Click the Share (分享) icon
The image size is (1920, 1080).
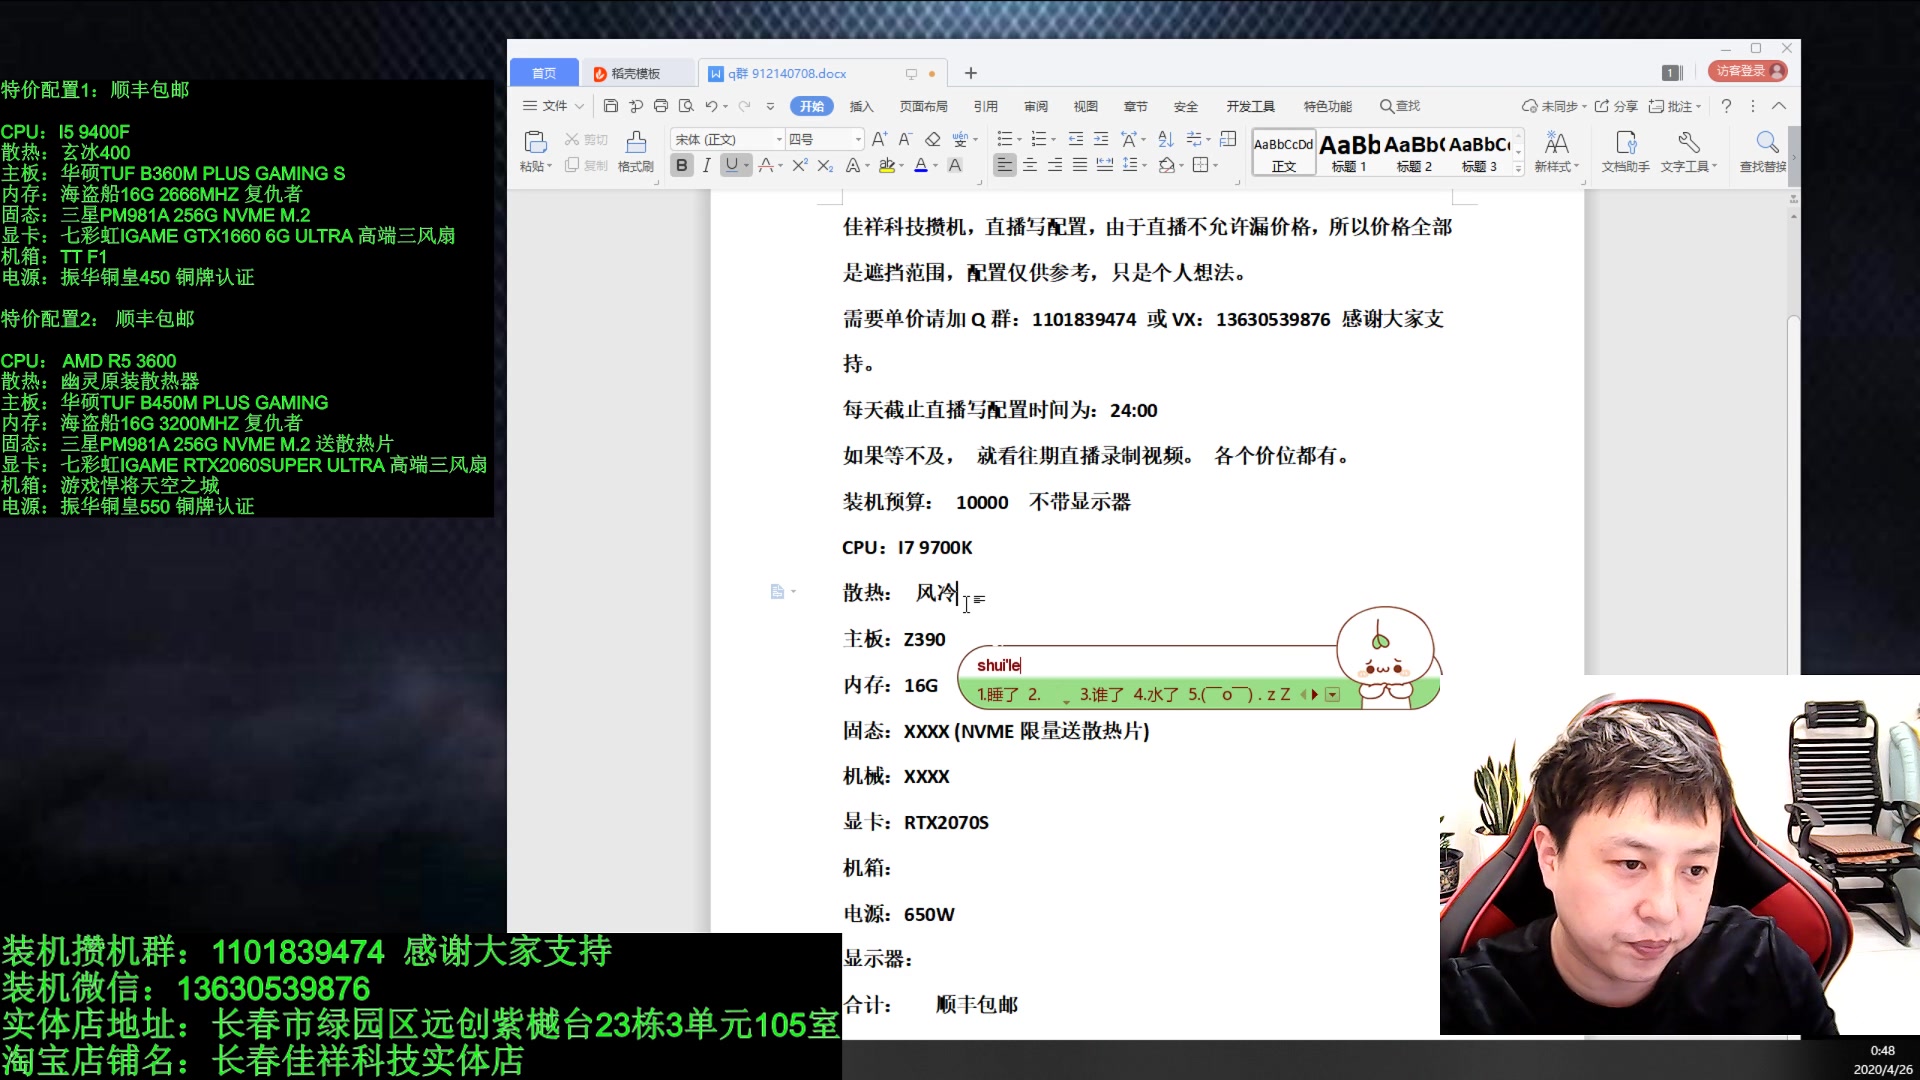[1616, 106]
